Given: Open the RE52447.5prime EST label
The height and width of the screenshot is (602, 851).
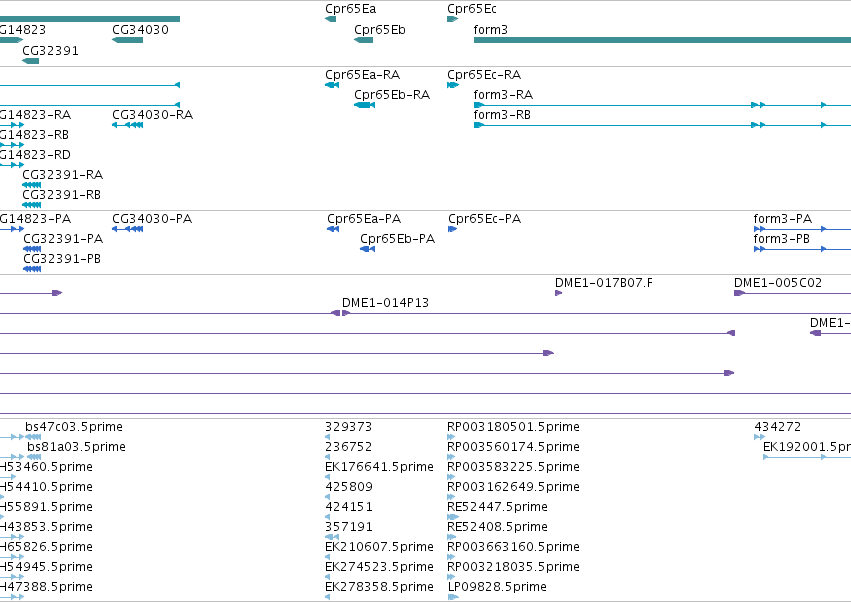Looking at the screenshot, I should (x=497, y=507).
